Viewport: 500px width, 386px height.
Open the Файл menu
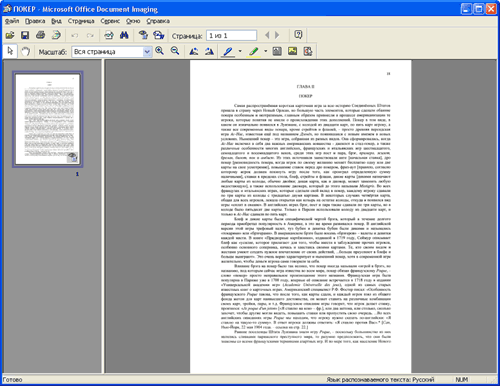(12, 21)
